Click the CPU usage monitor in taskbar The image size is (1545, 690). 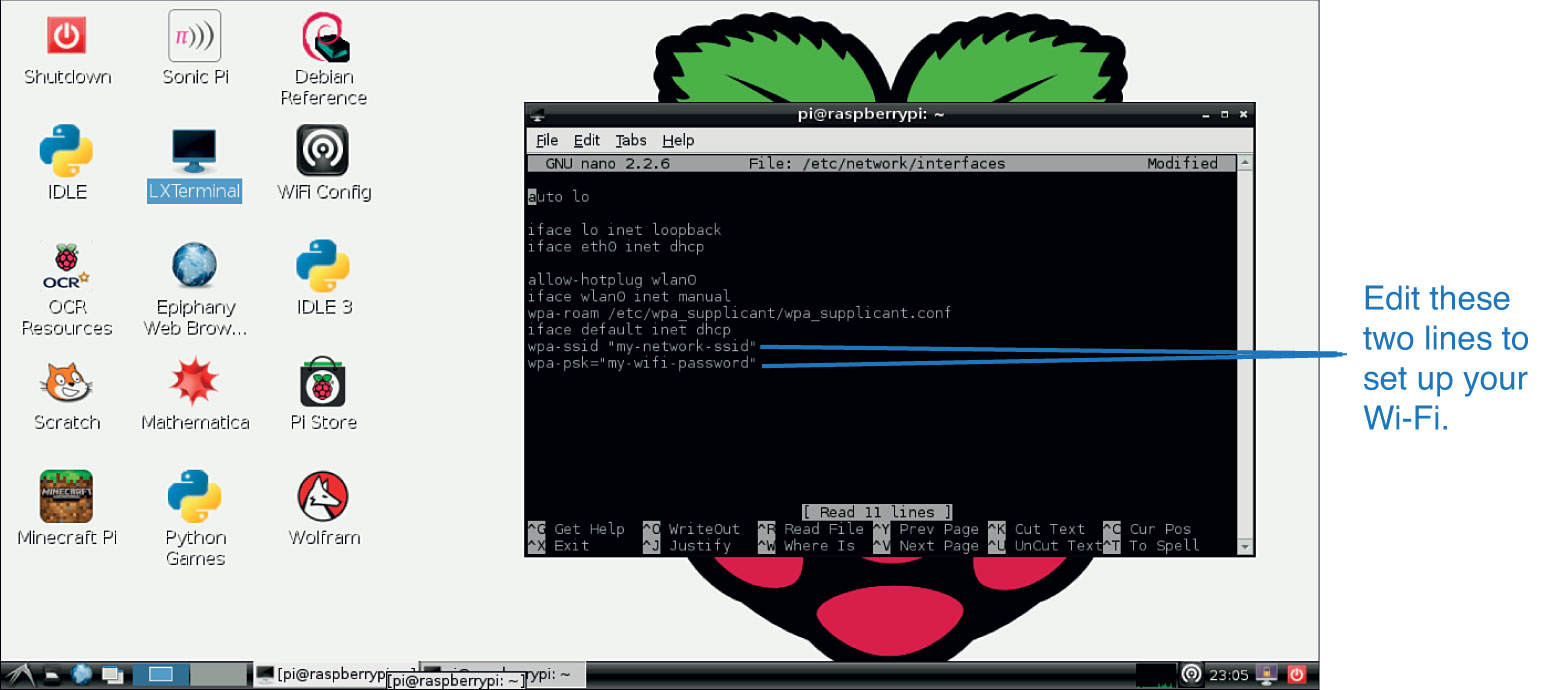[x=1156, y=675]
